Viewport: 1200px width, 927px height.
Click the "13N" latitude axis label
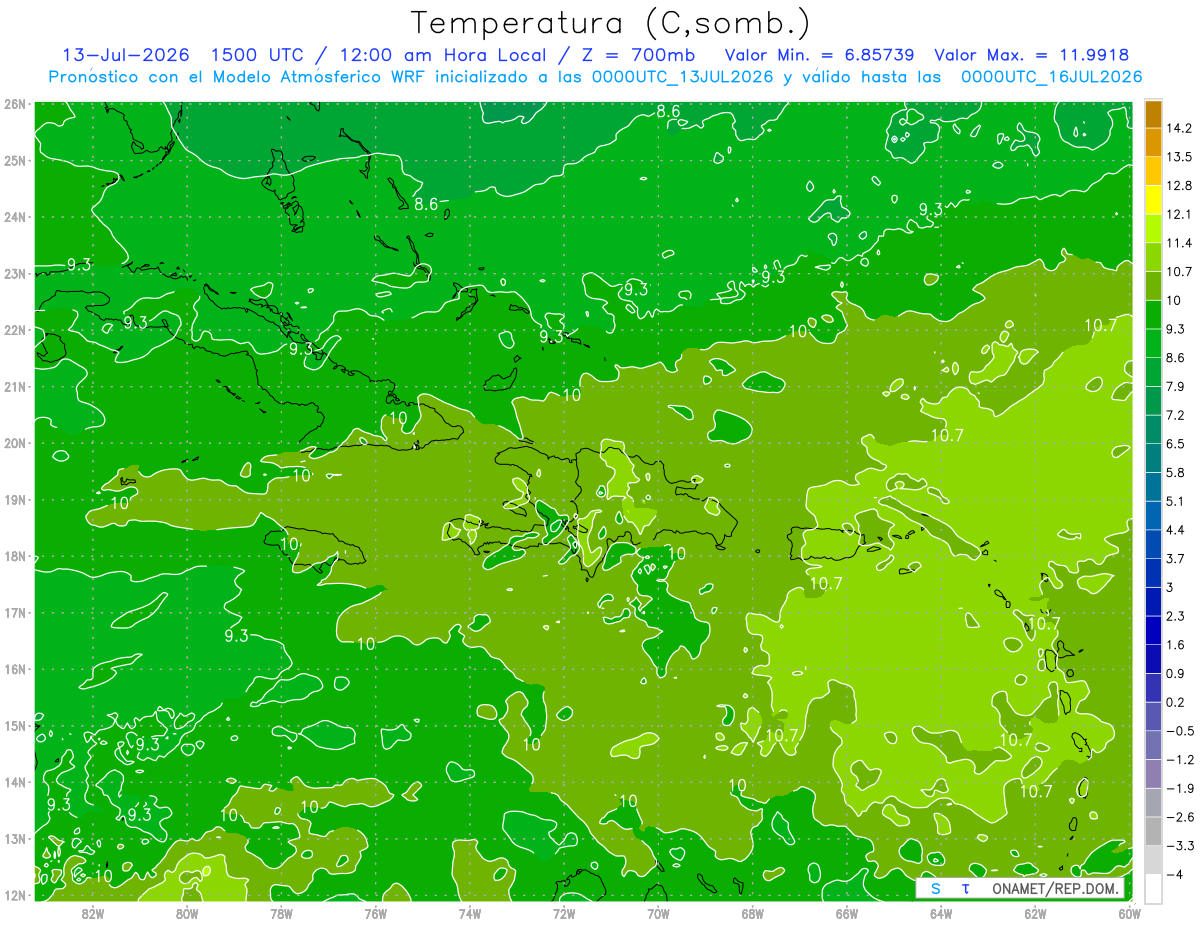click(x=15, y=839)
